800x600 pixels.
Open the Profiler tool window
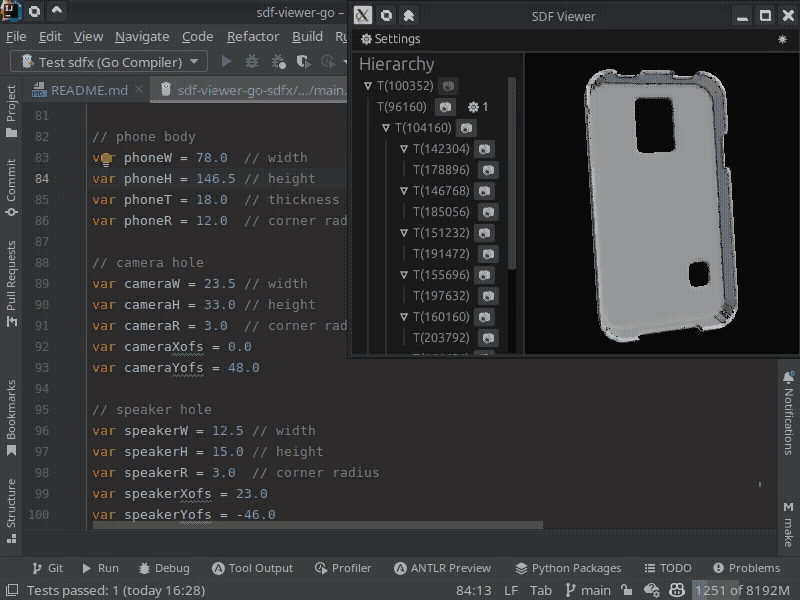coord(343,568)
